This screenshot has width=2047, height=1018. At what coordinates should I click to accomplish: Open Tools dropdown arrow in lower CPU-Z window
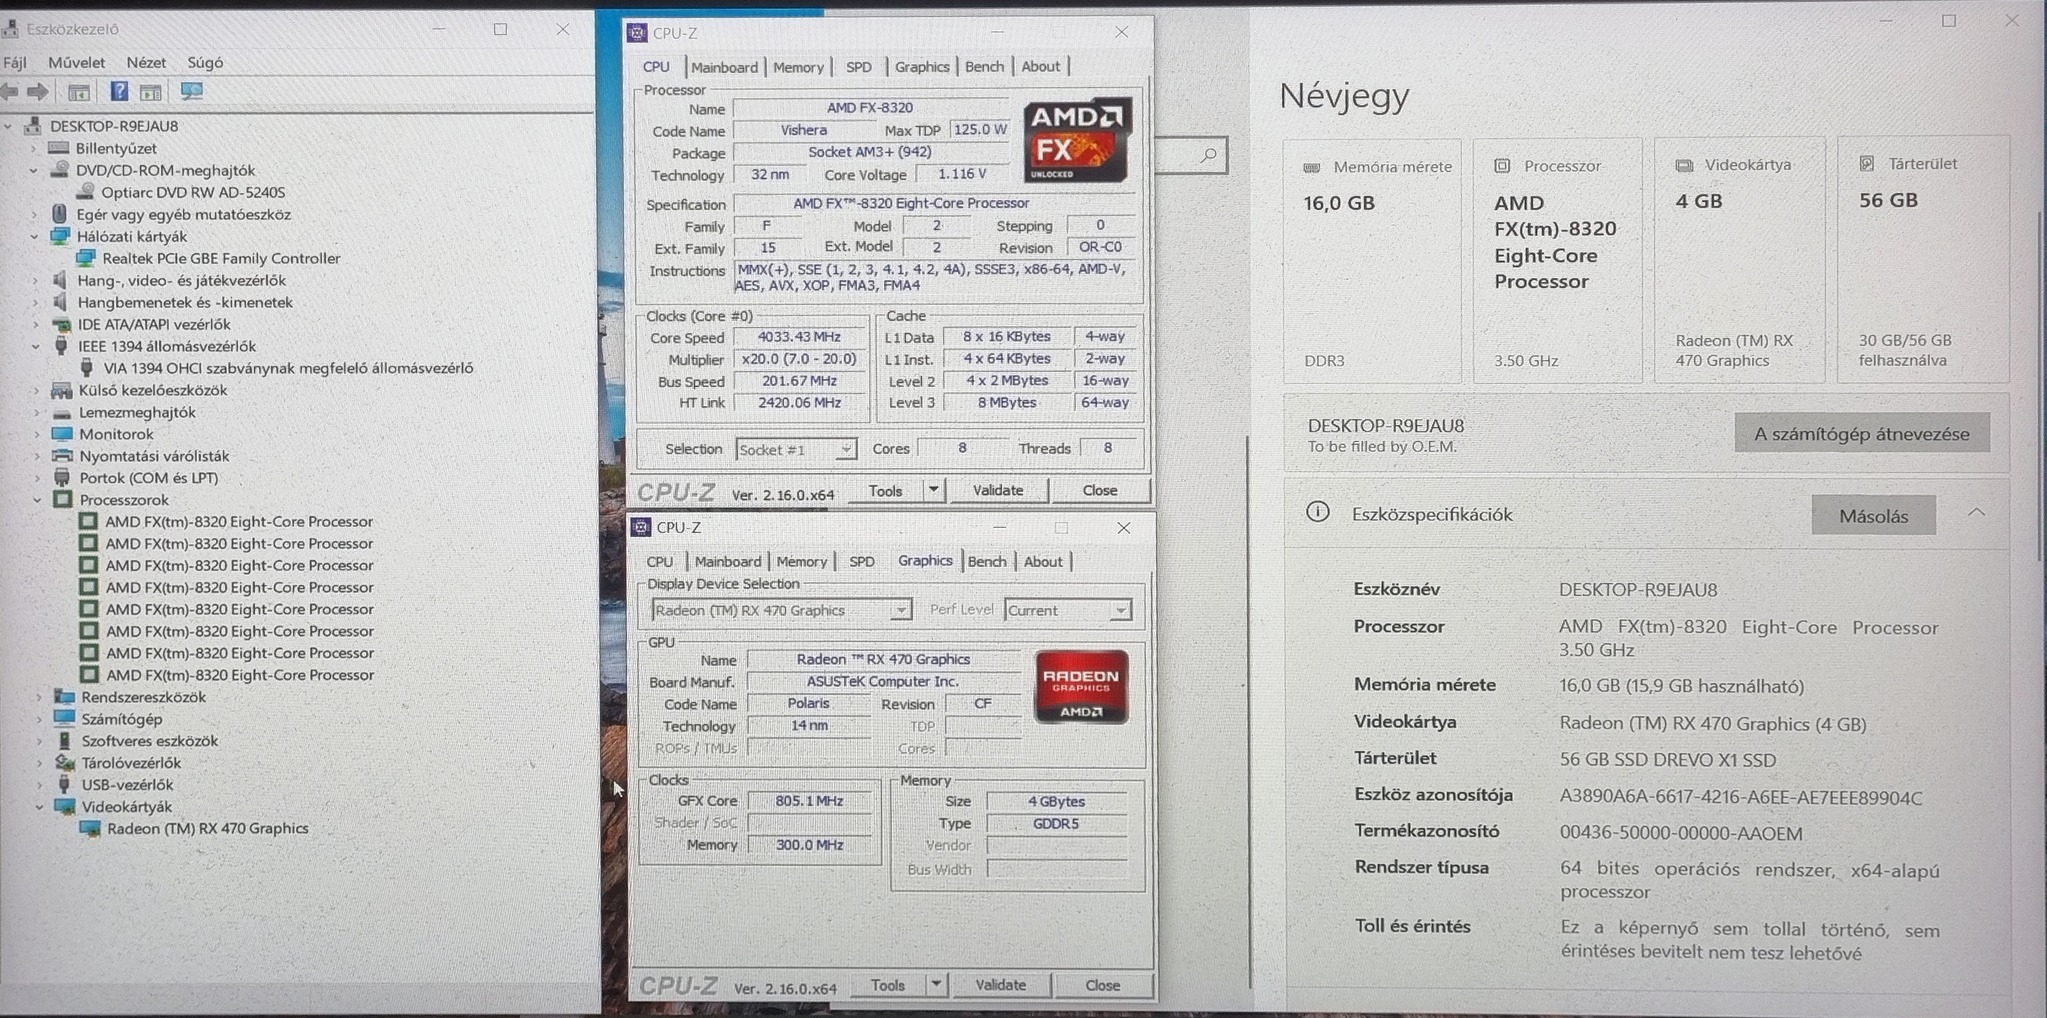(936, 984)
